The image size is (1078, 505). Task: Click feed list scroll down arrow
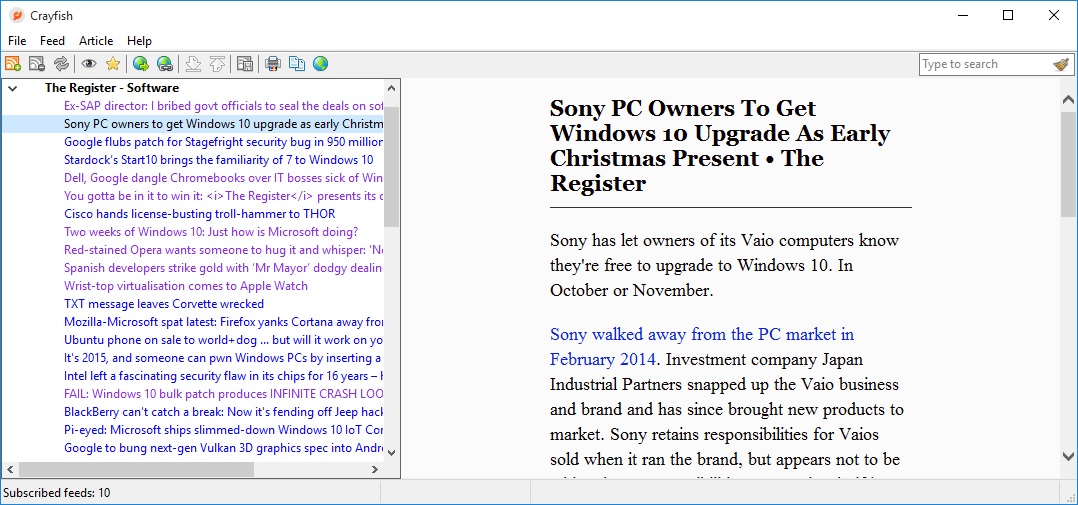click(391, 452)
